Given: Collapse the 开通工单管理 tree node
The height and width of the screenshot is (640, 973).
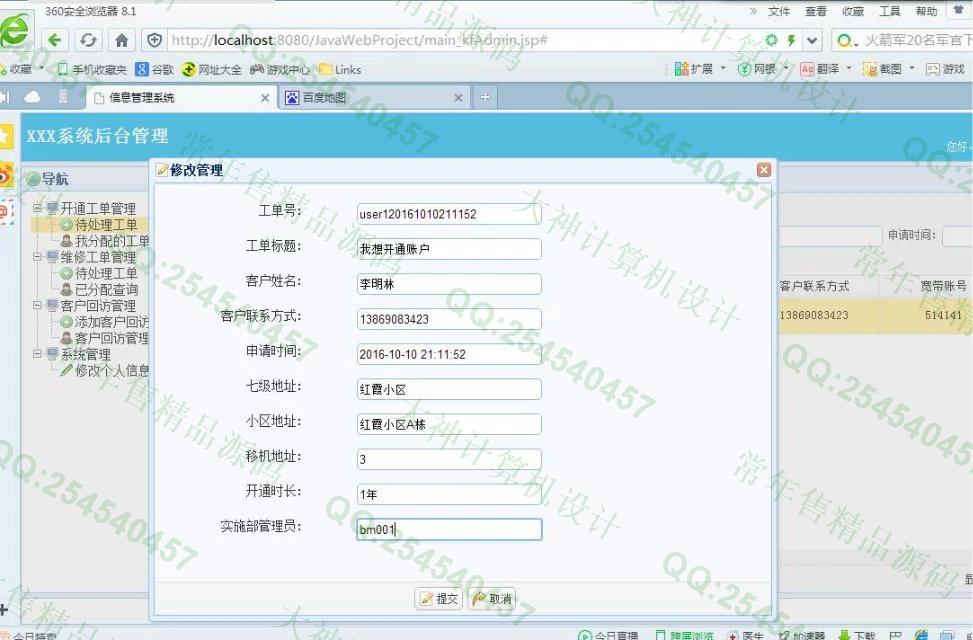Looking at the screenshot, I should point(37,208).
